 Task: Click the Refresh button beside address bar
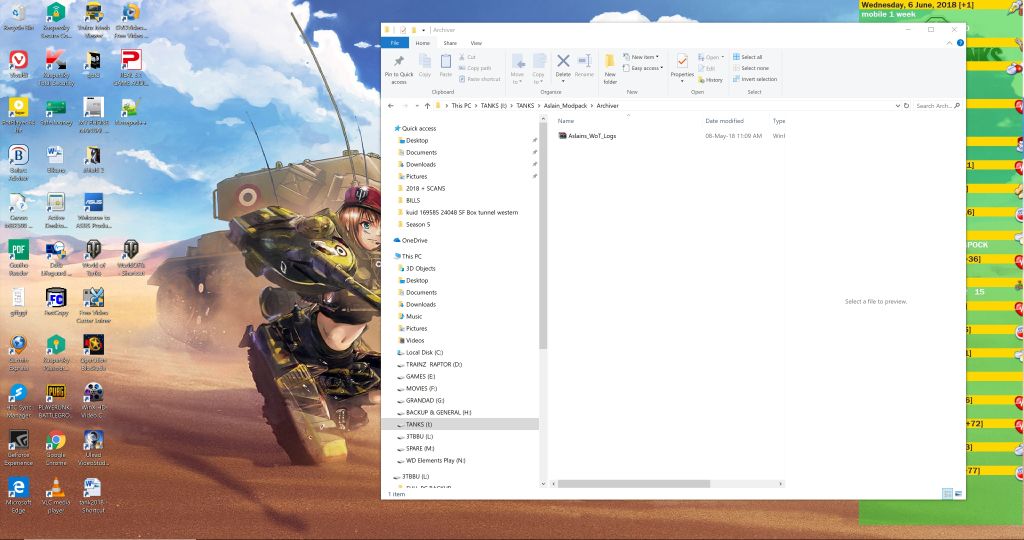pos(906,106)
